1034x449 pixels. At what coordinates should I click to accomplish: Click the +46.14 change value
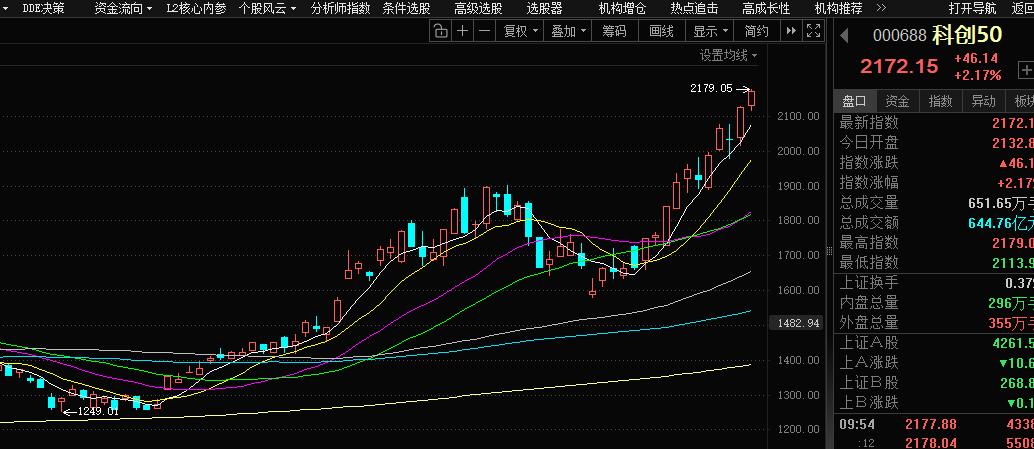pos(976,58)
